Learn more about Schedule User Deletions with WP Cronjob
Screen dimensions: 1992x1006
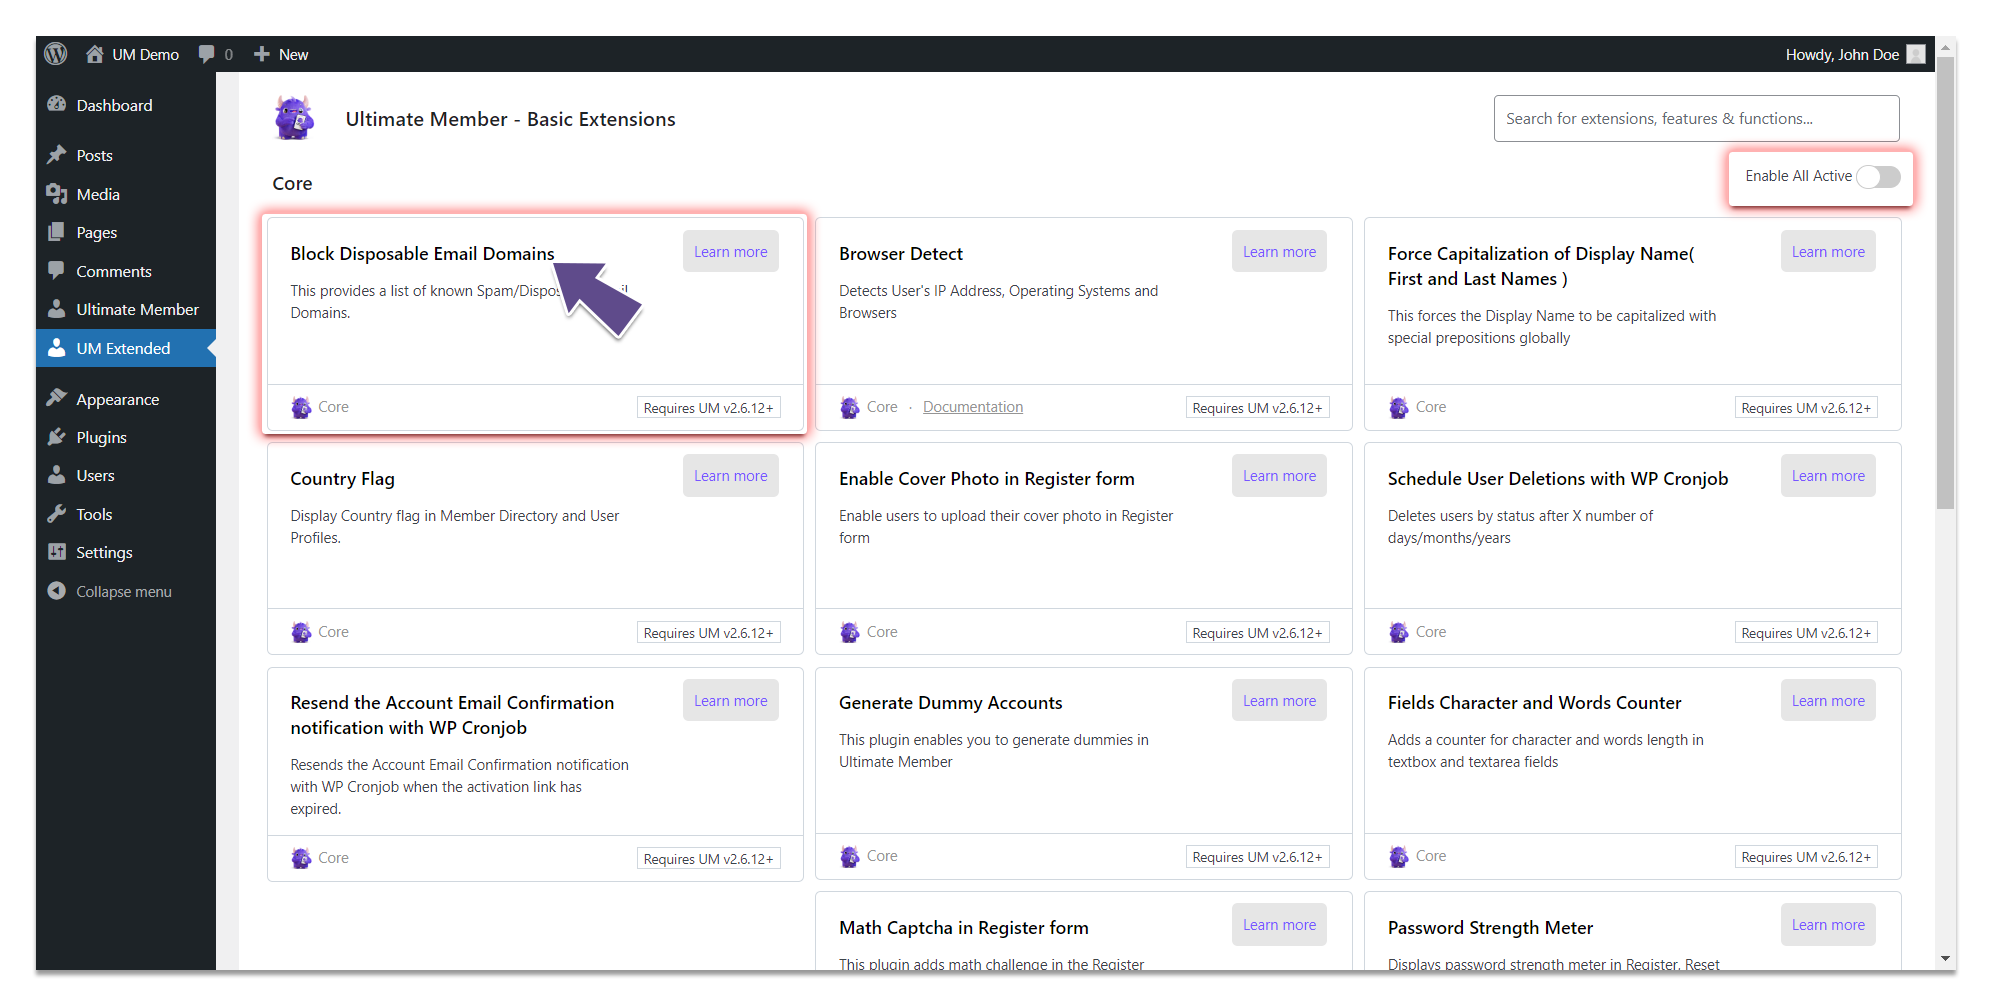coord(1828,476)
